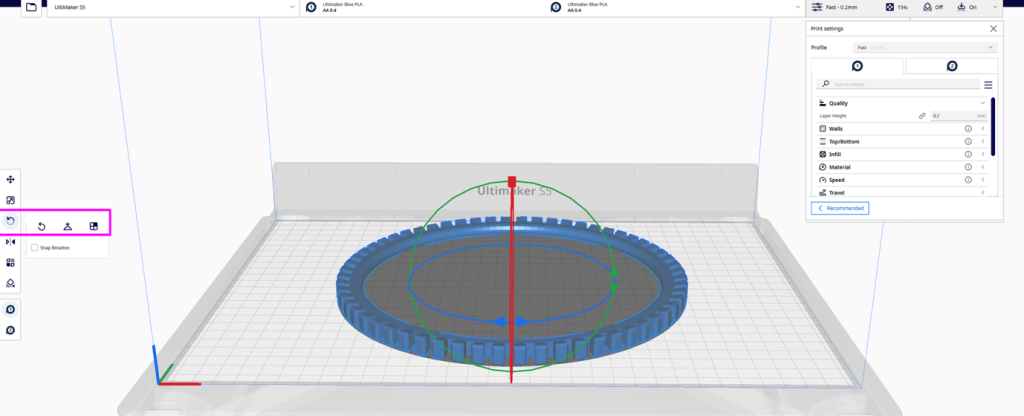Click the Layer Height label
Image resolution: width=1024 pixels, height=416 pixels.
(x=833, y=116)
